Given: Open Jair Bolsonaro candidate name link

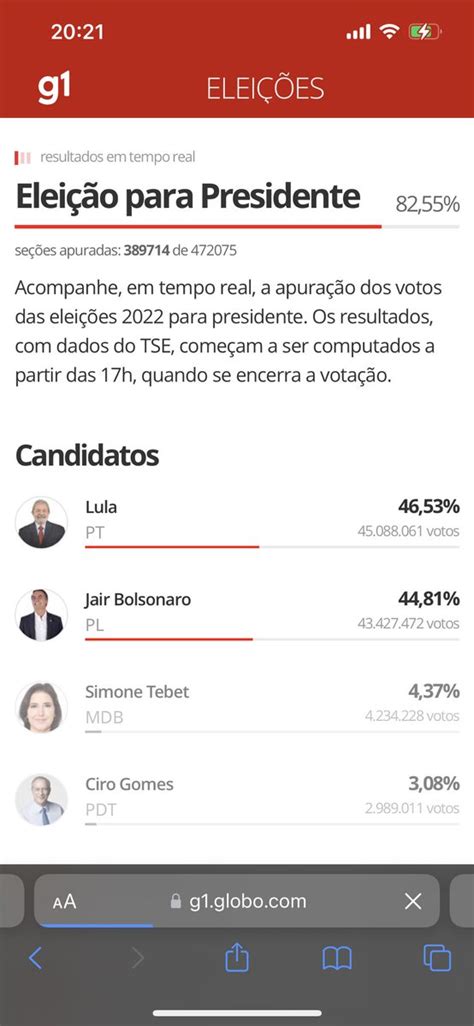Looking at the screenshot, I should (x=138, y=599).
